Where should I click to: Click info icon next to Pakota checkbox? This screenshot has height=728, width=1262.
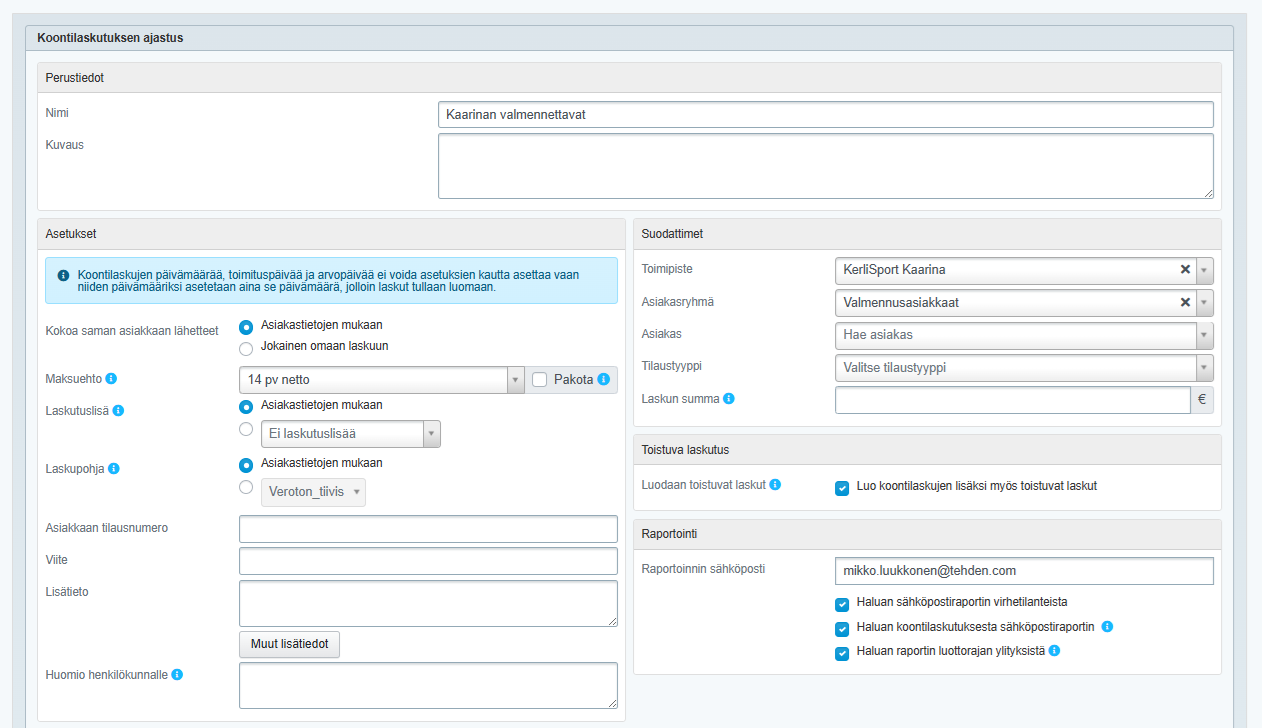604,380
